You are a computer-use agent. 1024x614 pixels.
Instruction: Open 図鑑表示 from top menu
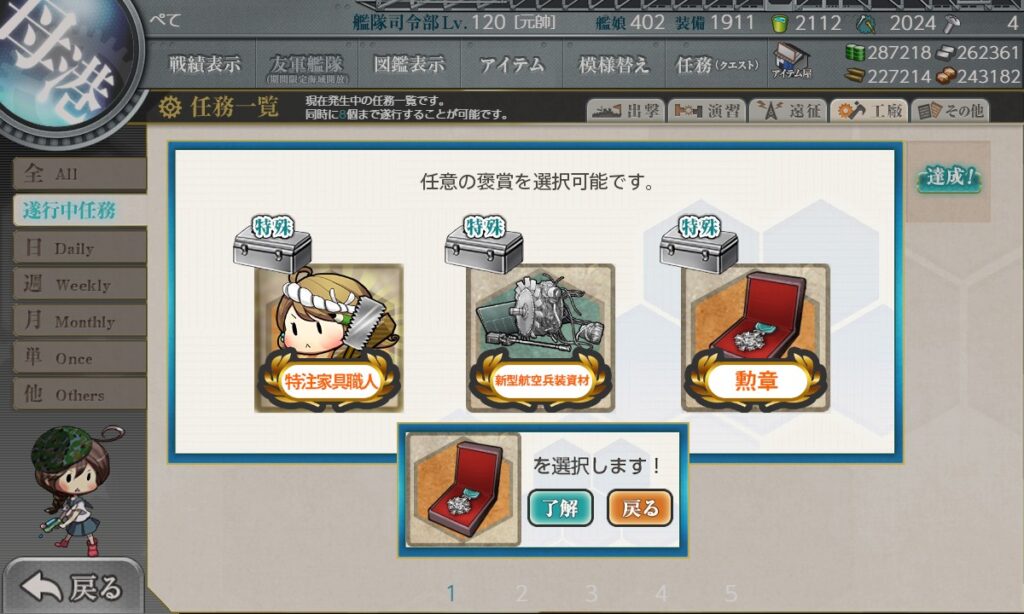pos(409,64)
